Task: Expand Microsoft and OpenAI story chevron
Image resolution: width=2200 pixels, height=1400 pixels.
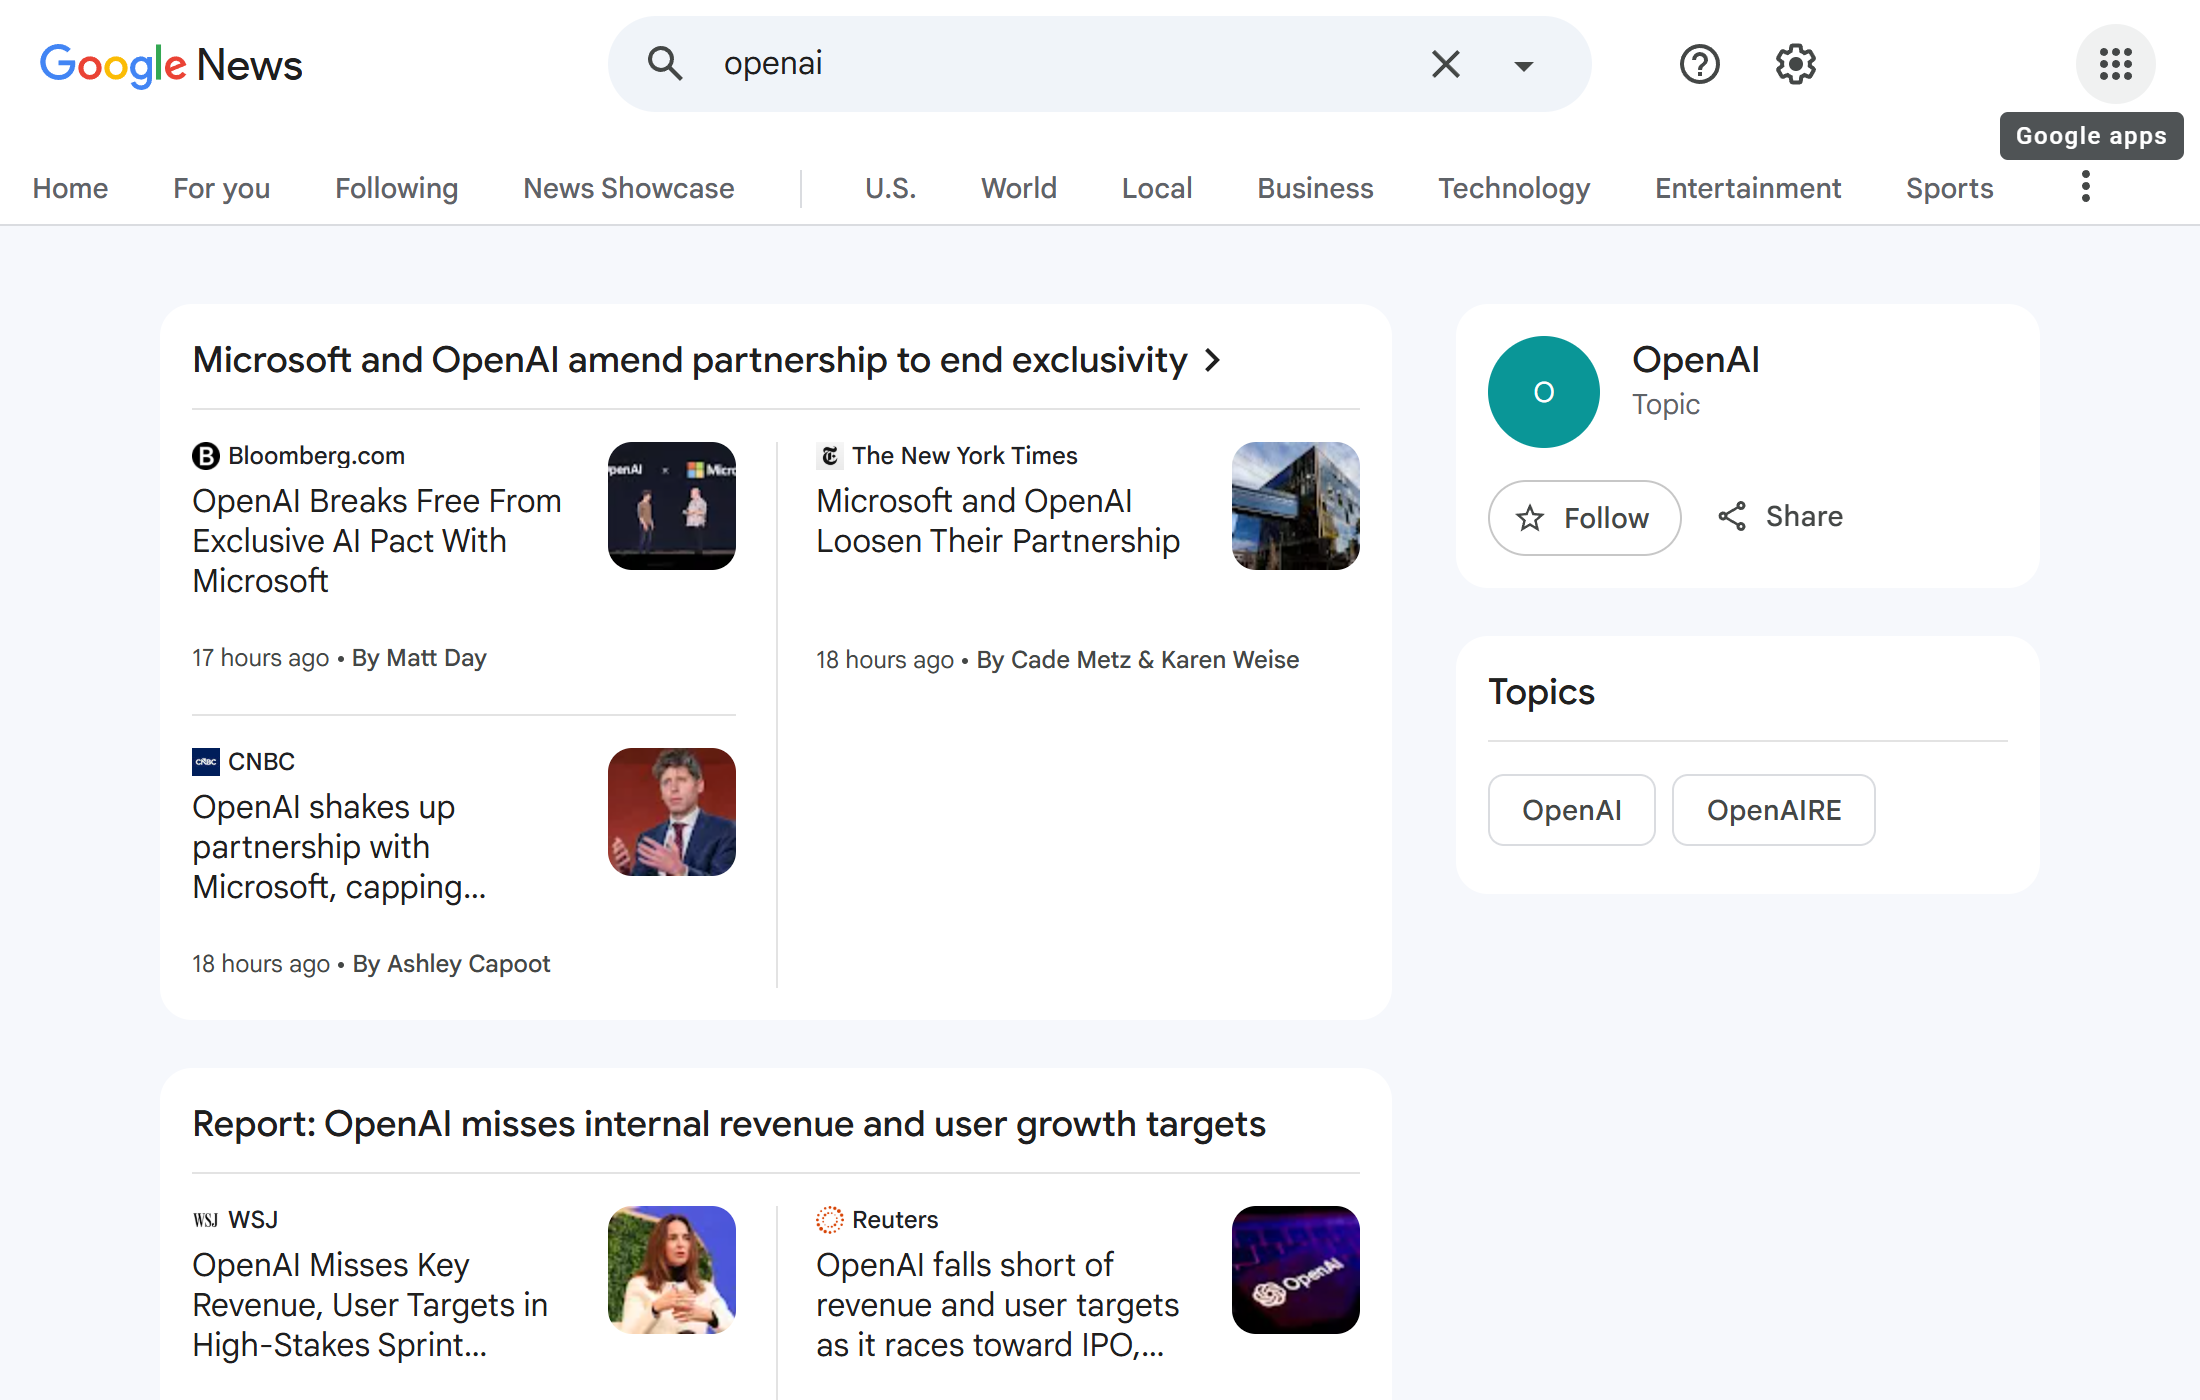Action: (x=1213, y=360)
